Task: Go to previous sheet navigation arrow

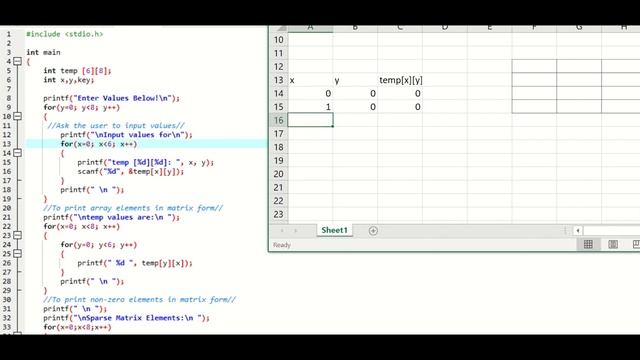Action: [282, 231]
